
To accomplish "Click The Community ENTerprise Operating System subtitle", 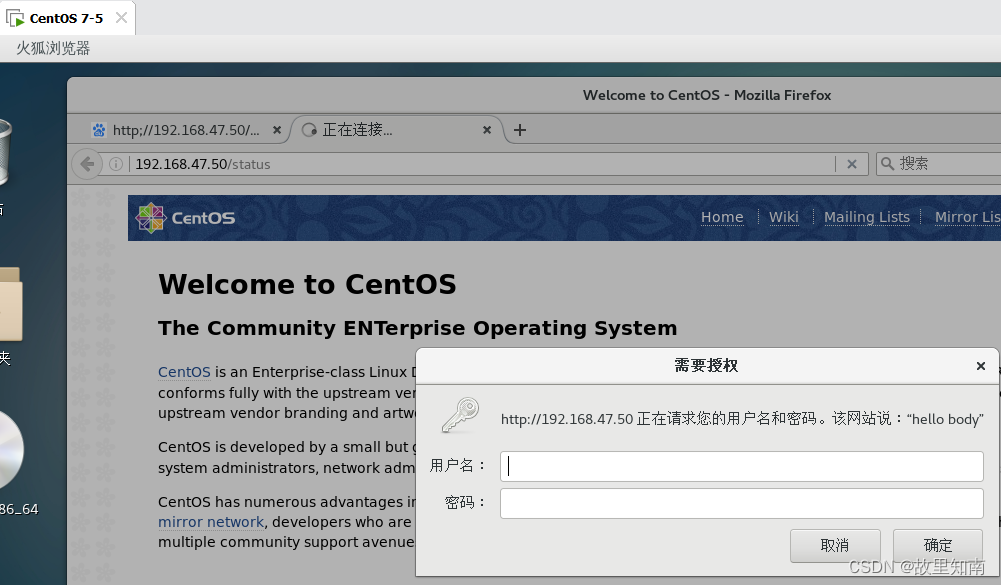I will [418, 328].
